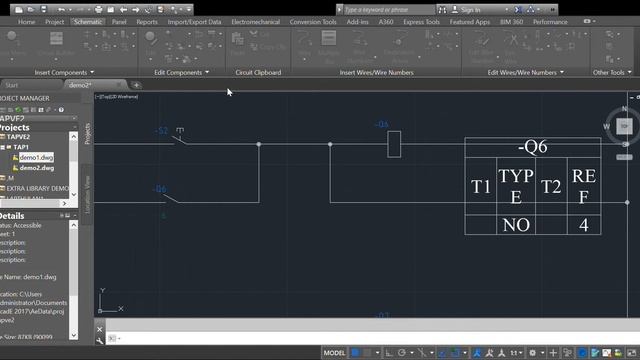Open the Icon Menu component tool
This screenshot has height=360, width=640.
[12, 43]
